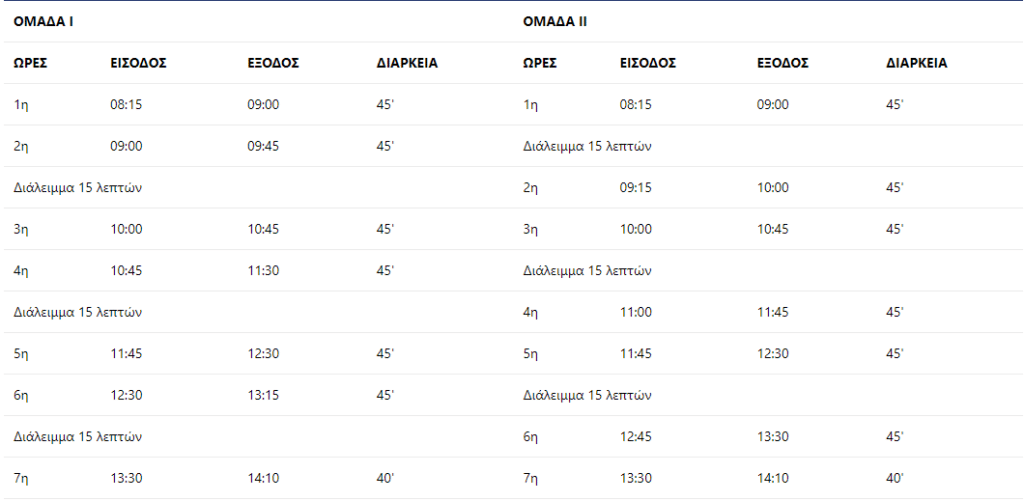Click the ΟΜΑΔΑ Ι table heading

click(44, 22)
